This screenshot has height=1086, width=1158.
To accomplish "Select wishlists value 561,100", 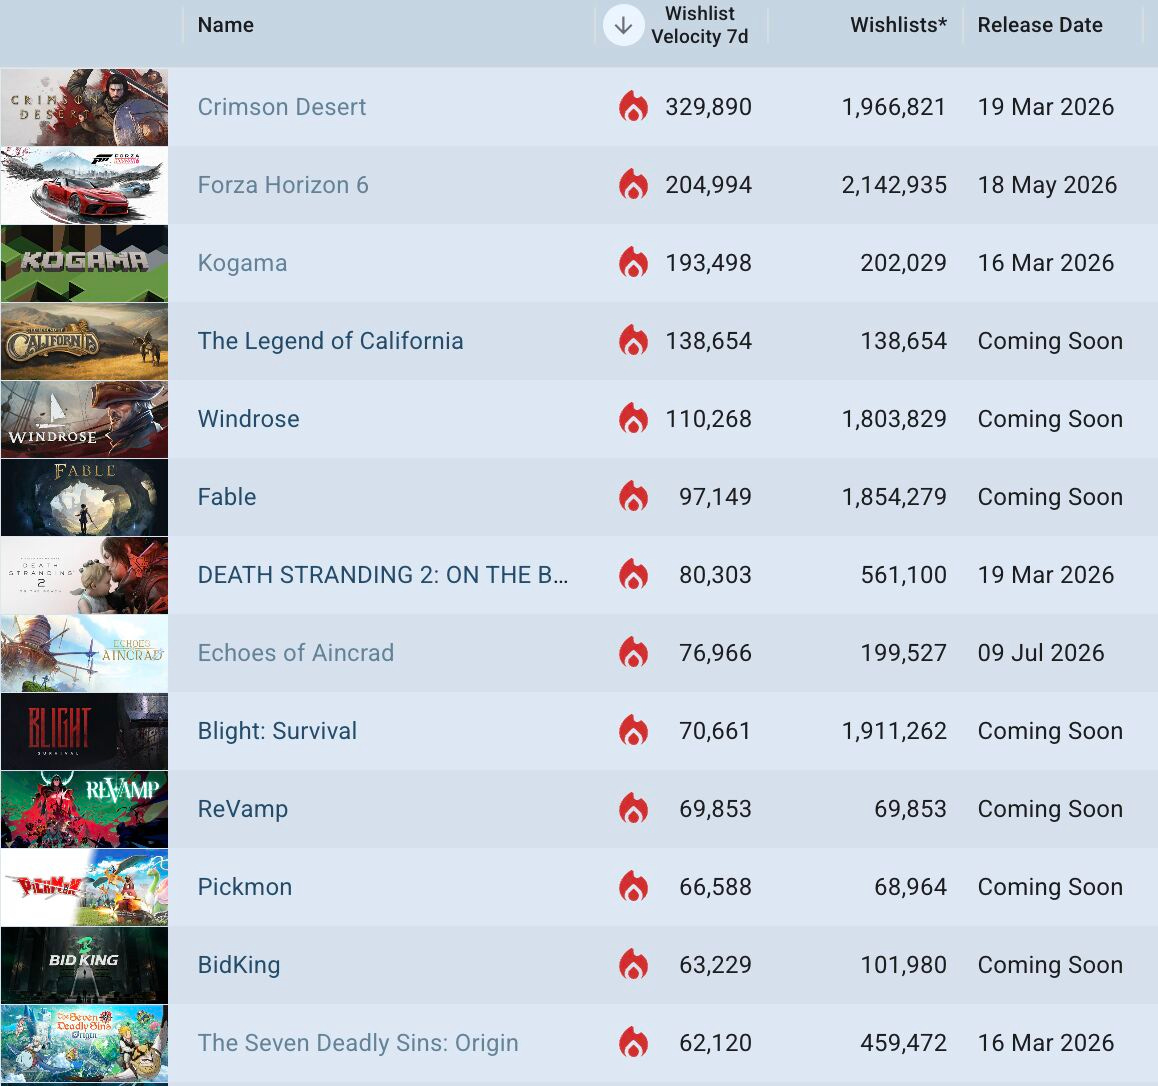I will click(x=904, y=574).
